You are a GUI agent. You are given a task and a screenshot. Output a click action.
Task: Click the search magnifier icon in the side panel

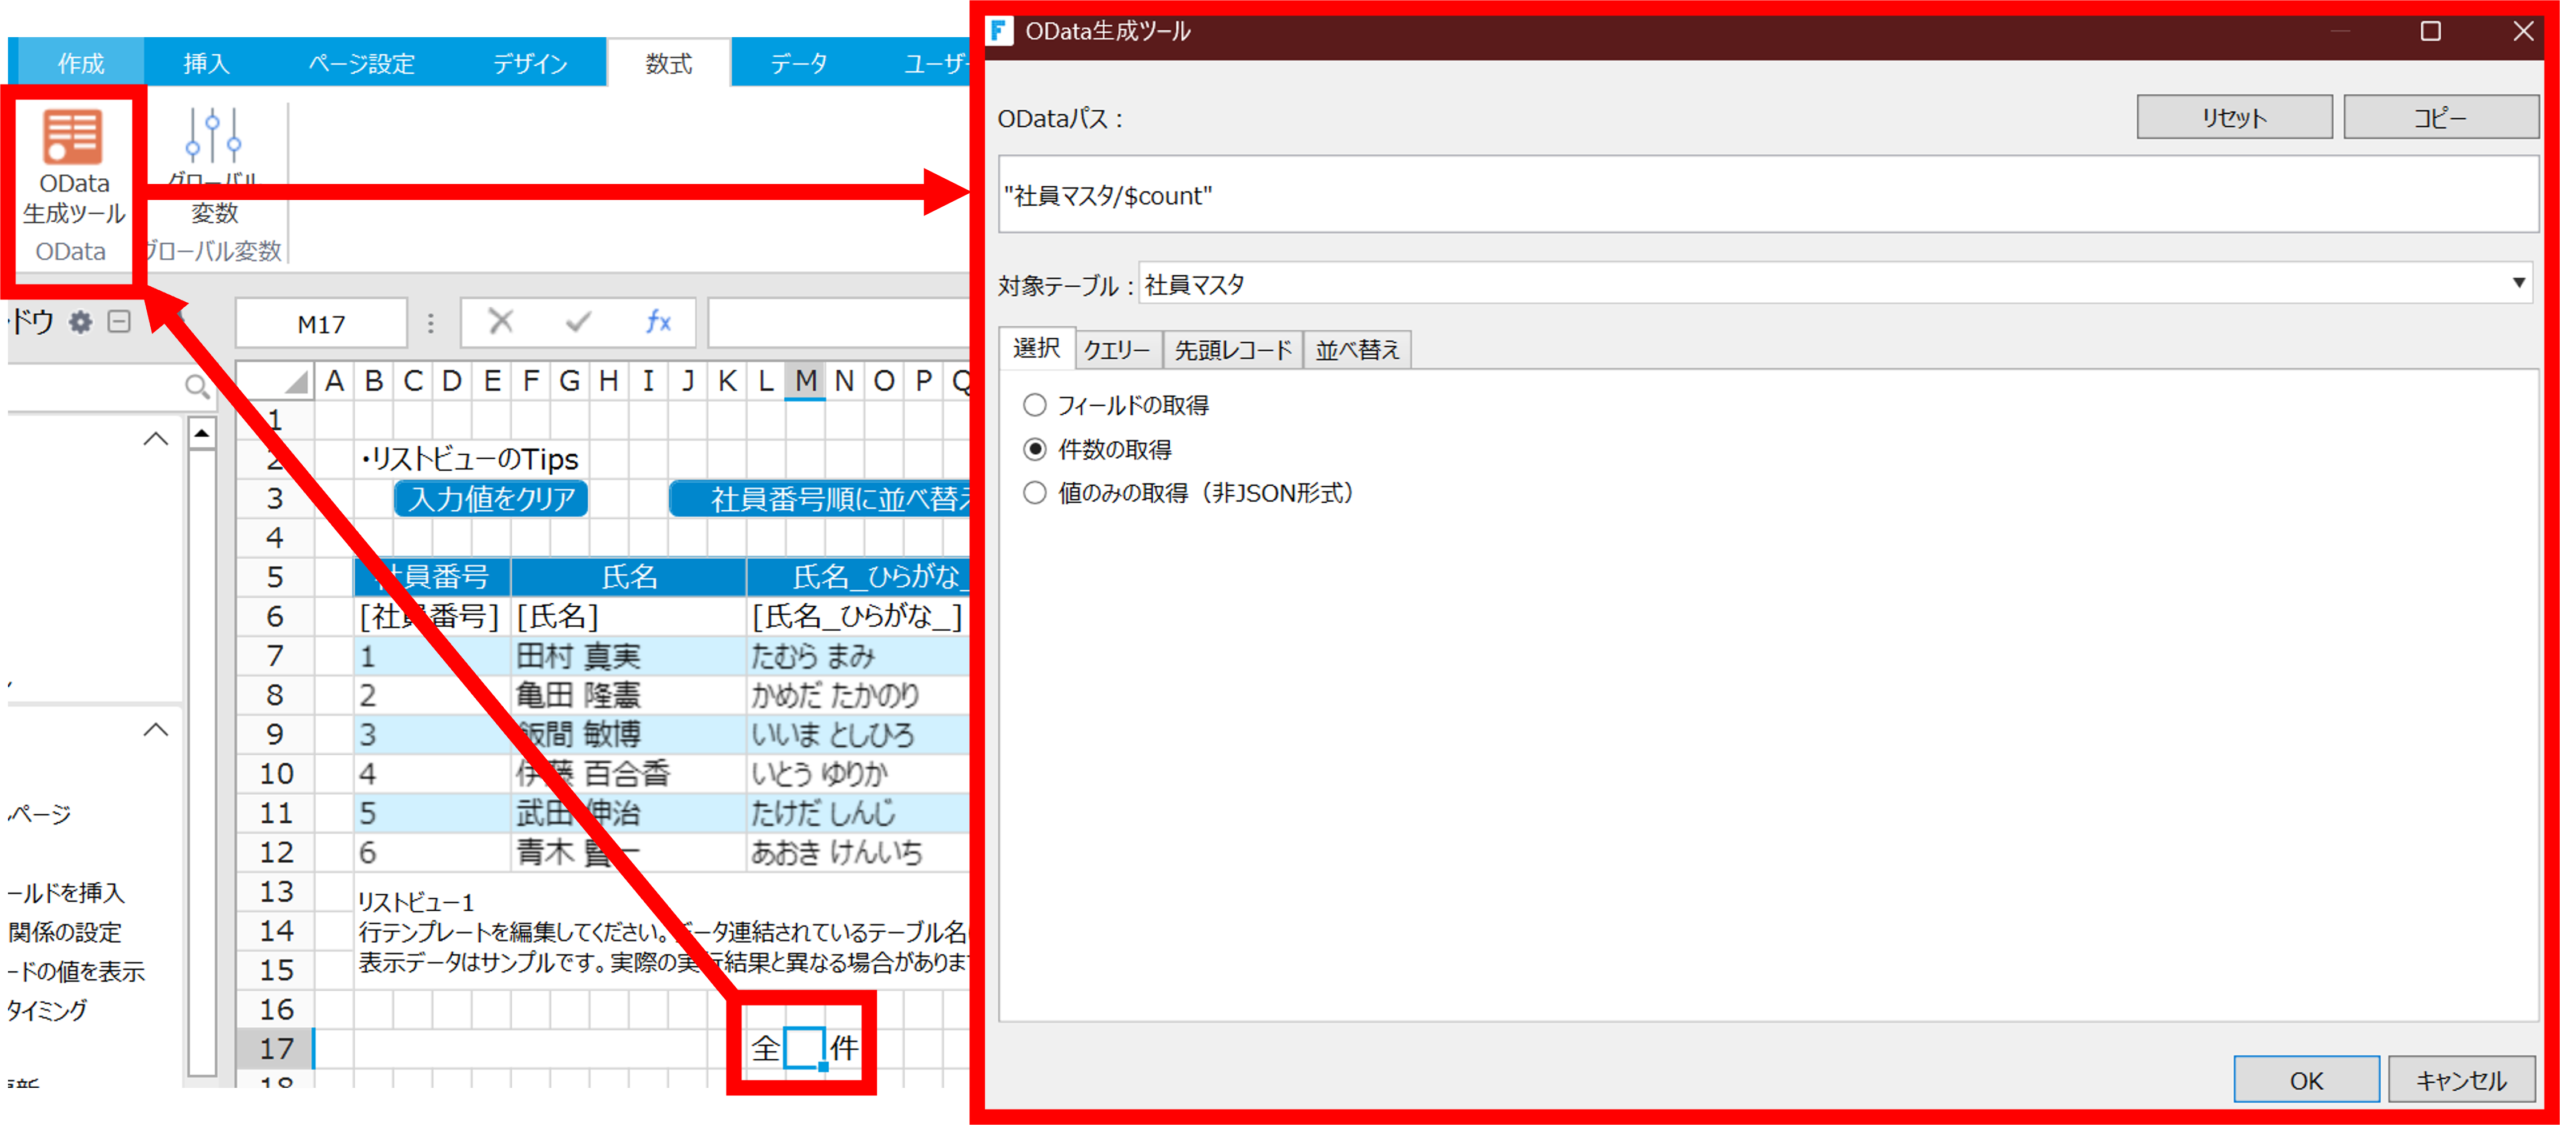coord(196,386)
